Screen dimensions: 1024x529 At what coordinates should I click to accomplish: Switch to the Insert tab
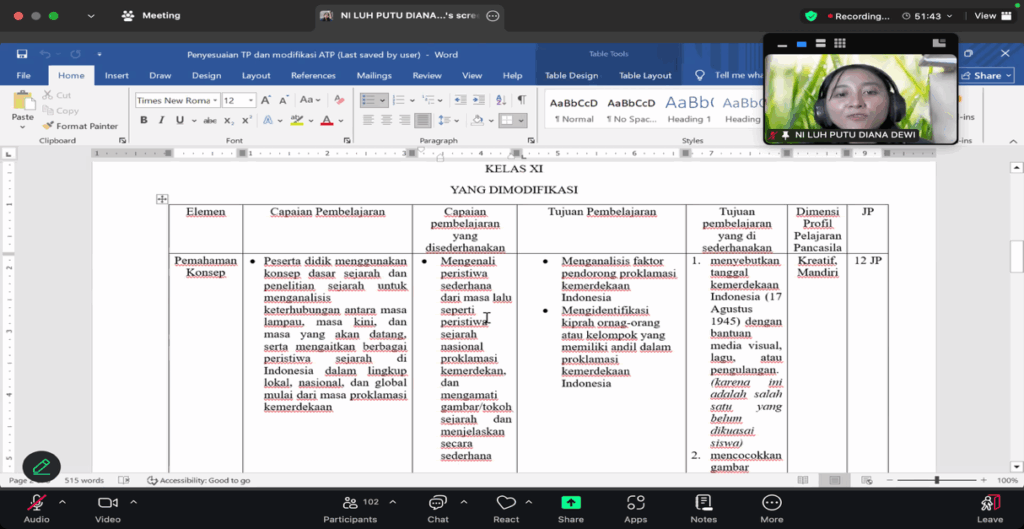117,76
